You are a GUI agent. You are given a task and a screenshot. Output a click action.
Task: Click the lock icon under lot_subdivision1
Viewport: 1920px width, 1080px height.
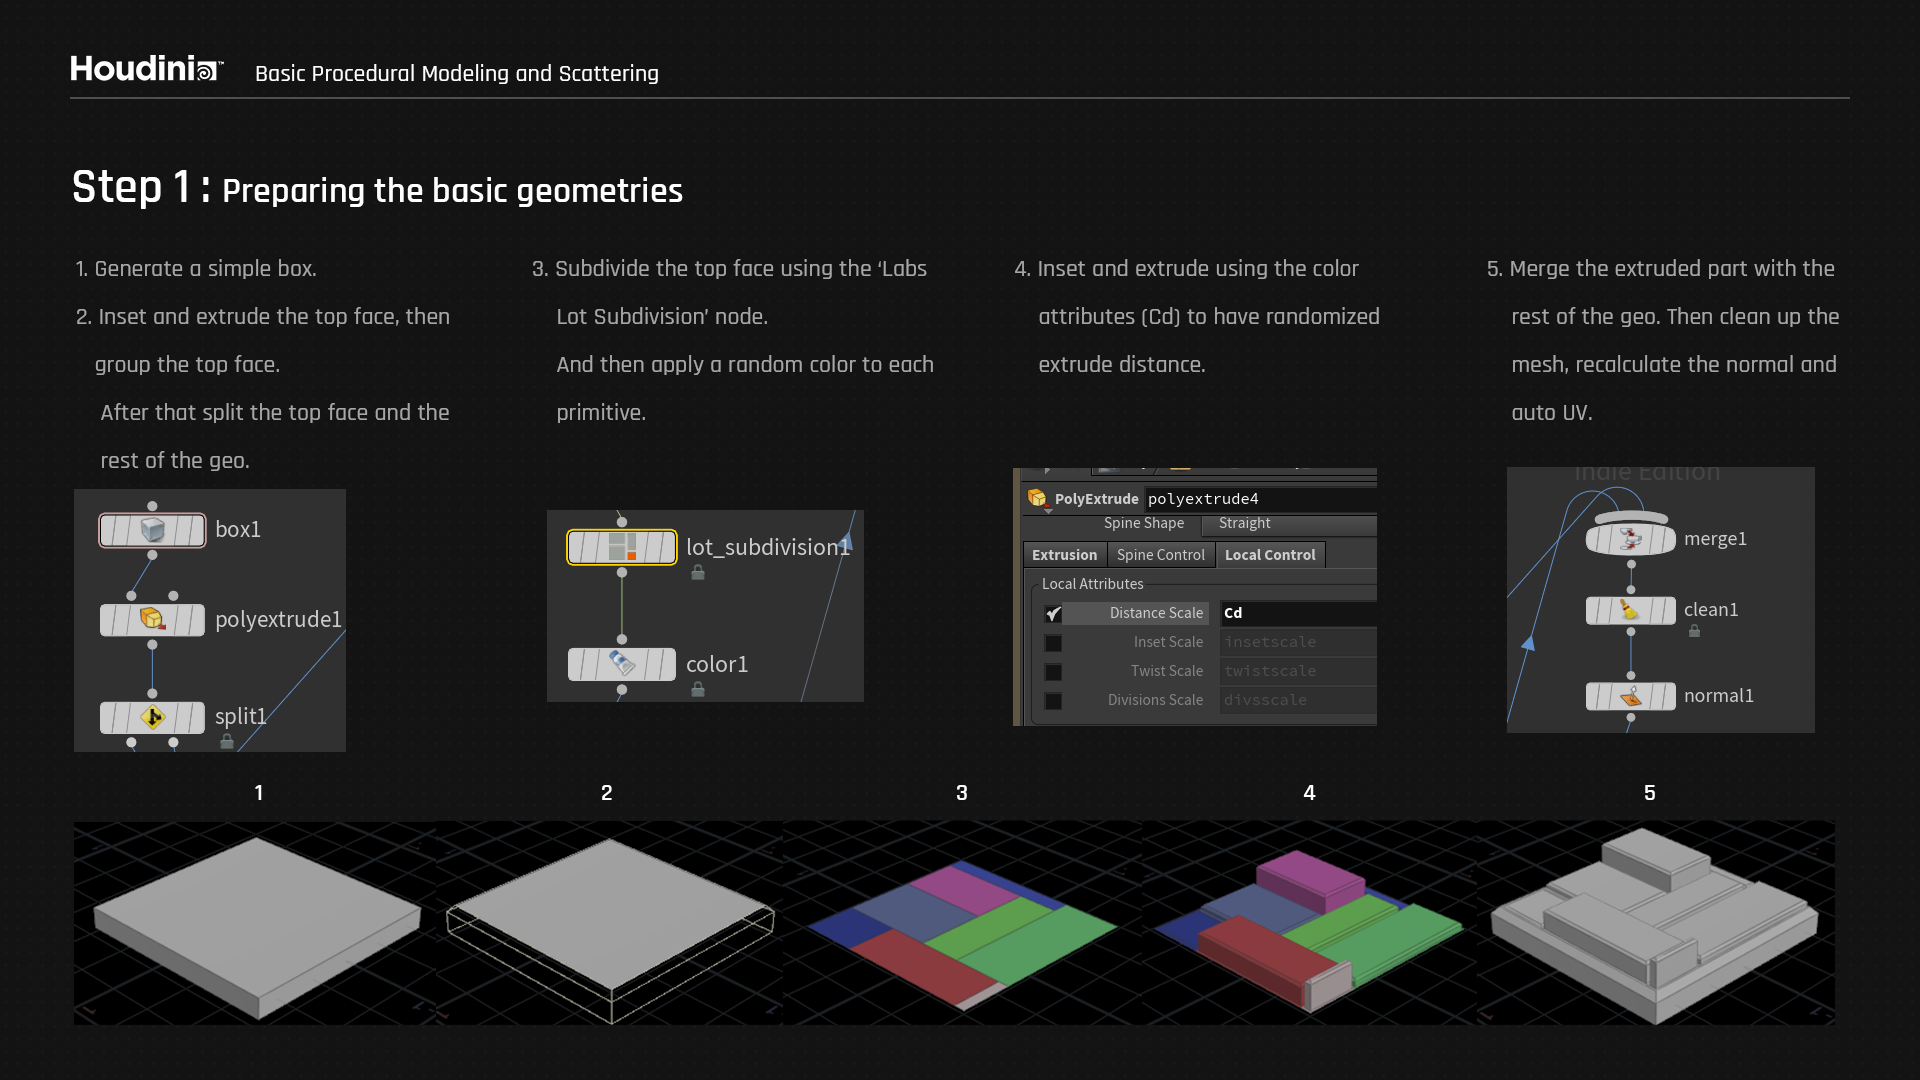(x=698, y=573)
